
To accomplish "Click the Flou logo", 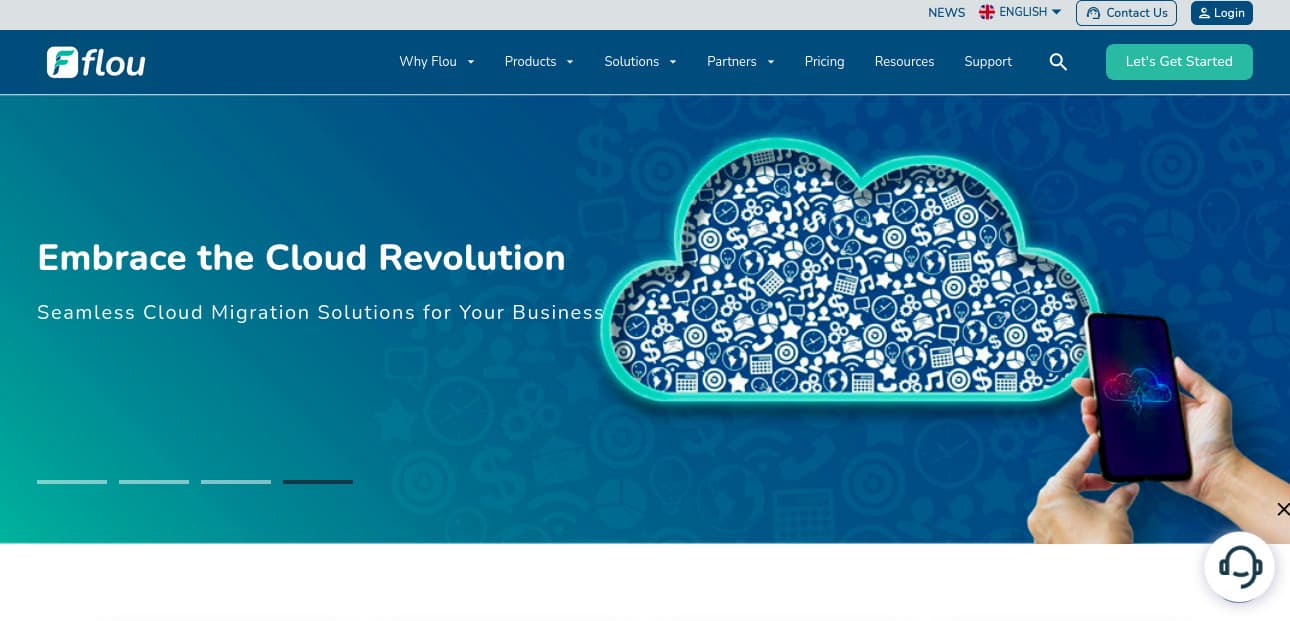I will pyautogui.click(x=95, y=62).
